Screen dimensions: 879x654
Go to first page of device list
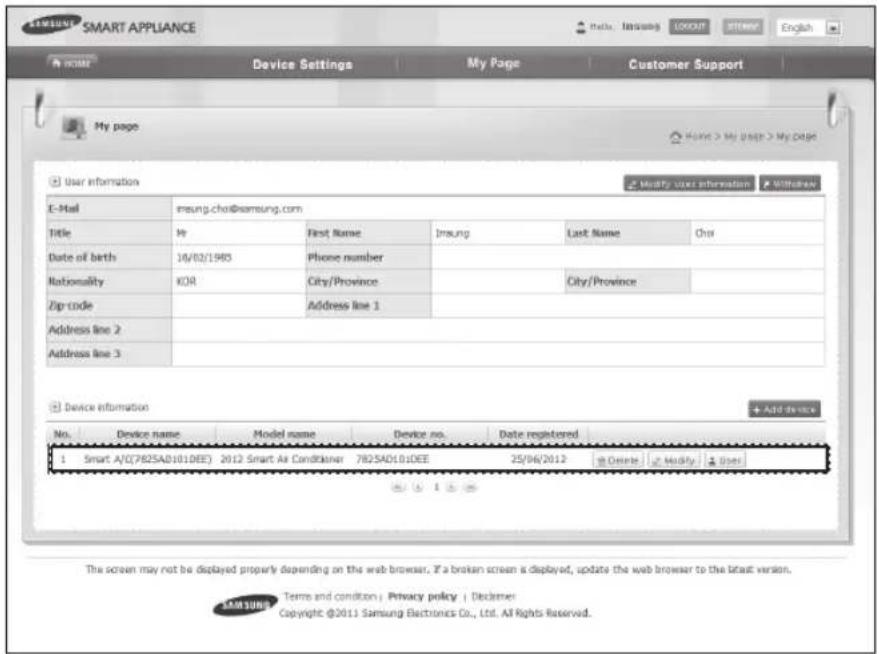click(397, 488)
